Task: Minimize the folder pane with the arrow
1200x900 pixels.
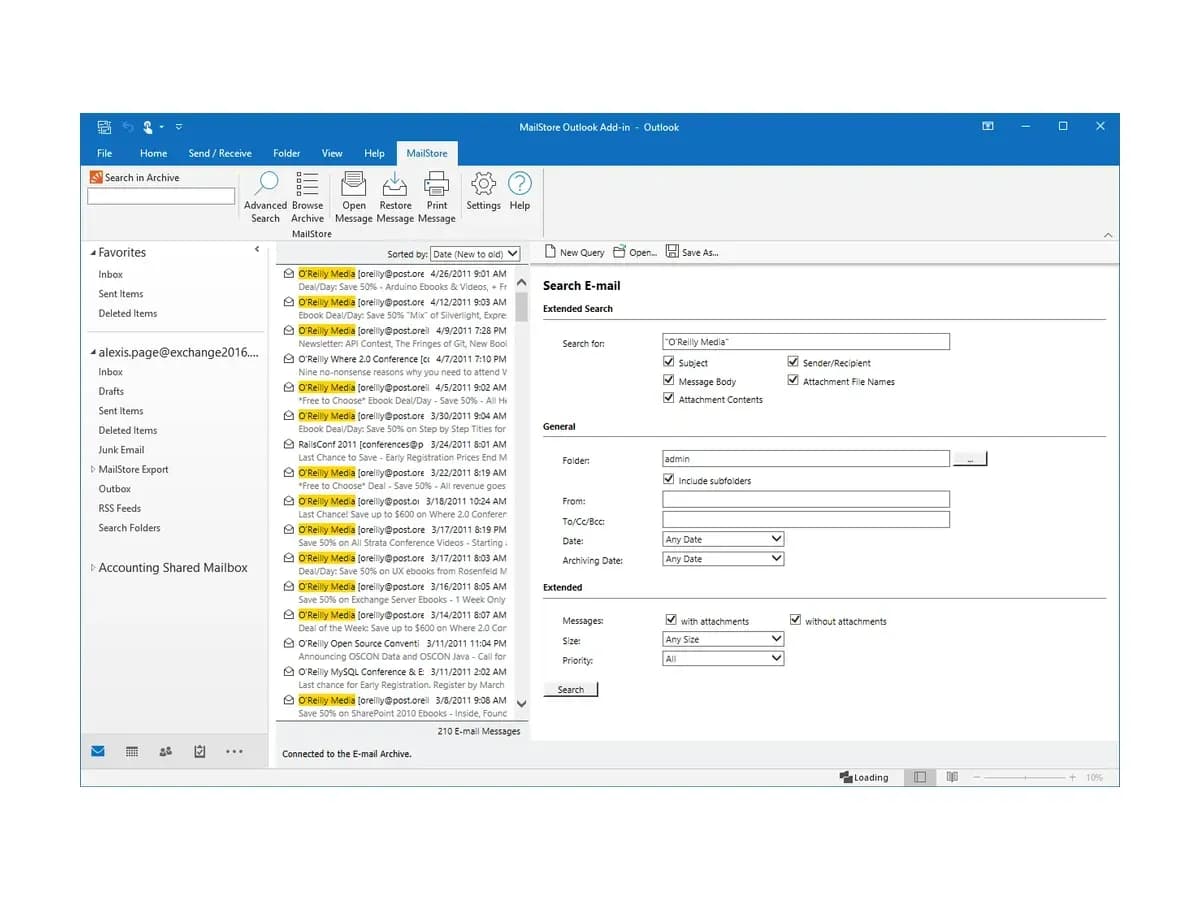Action: tap(257, 250)
